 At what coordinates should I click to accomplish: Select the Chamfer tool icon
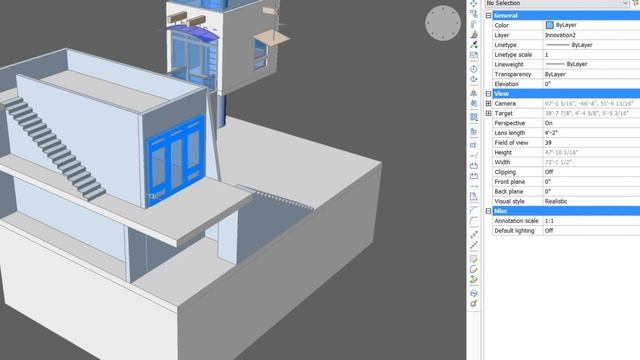coord(473,210)
